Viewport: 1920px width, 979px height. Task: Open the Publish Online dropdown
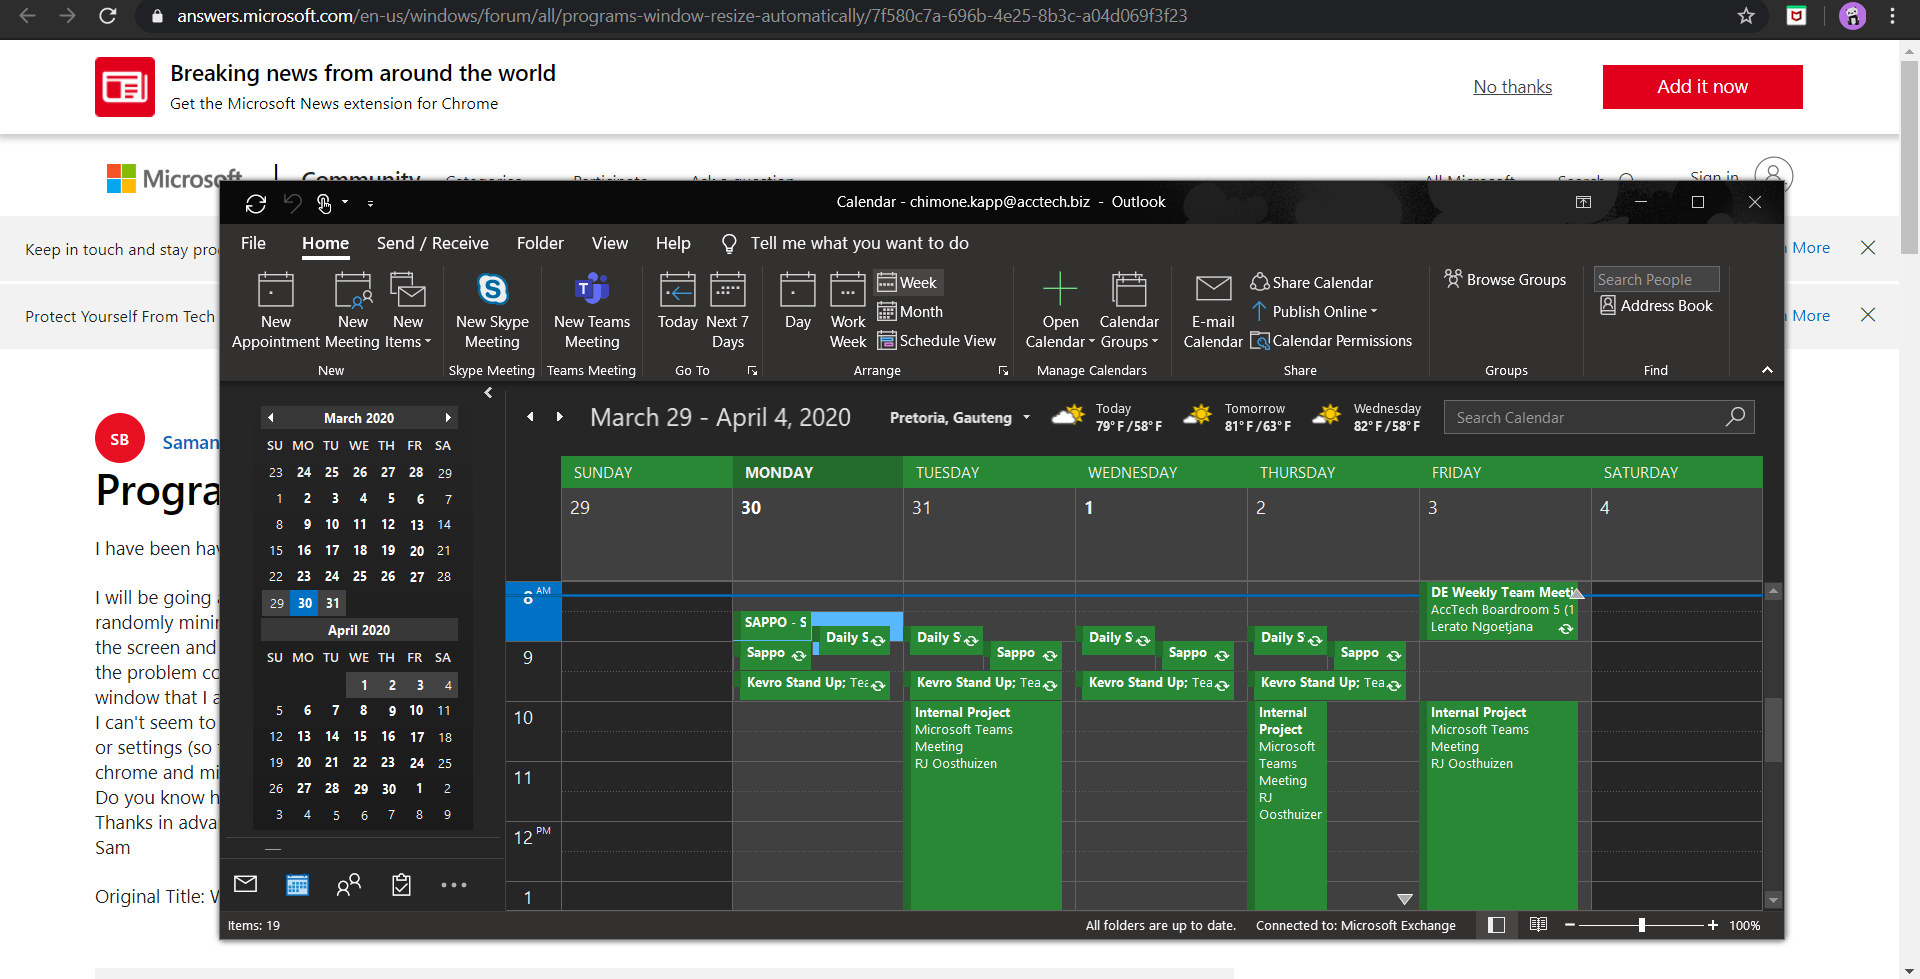coord(1314,312)
